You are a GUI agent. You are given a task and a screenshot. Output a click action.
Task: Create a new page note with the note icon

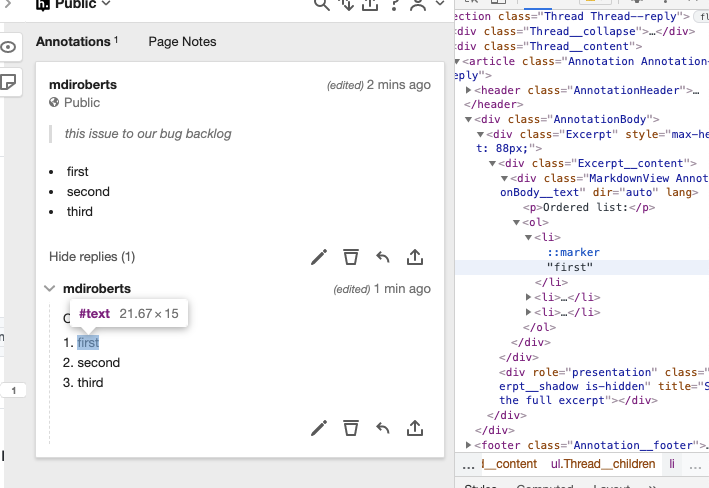tap(8, 82)
